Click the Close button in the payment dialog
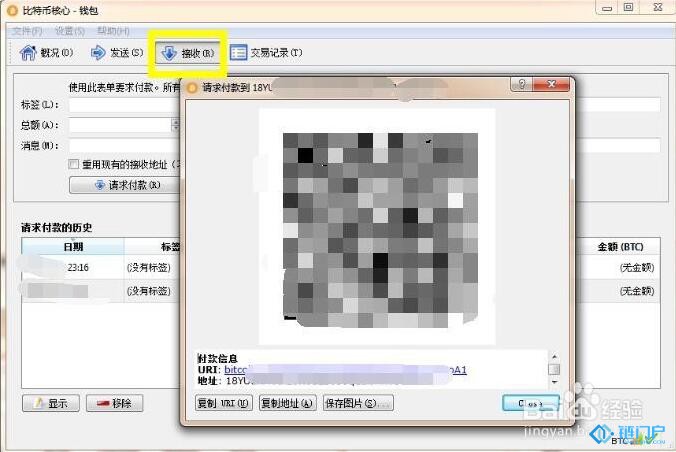This screenshot has height=452, width=676. tap(531, 403)
